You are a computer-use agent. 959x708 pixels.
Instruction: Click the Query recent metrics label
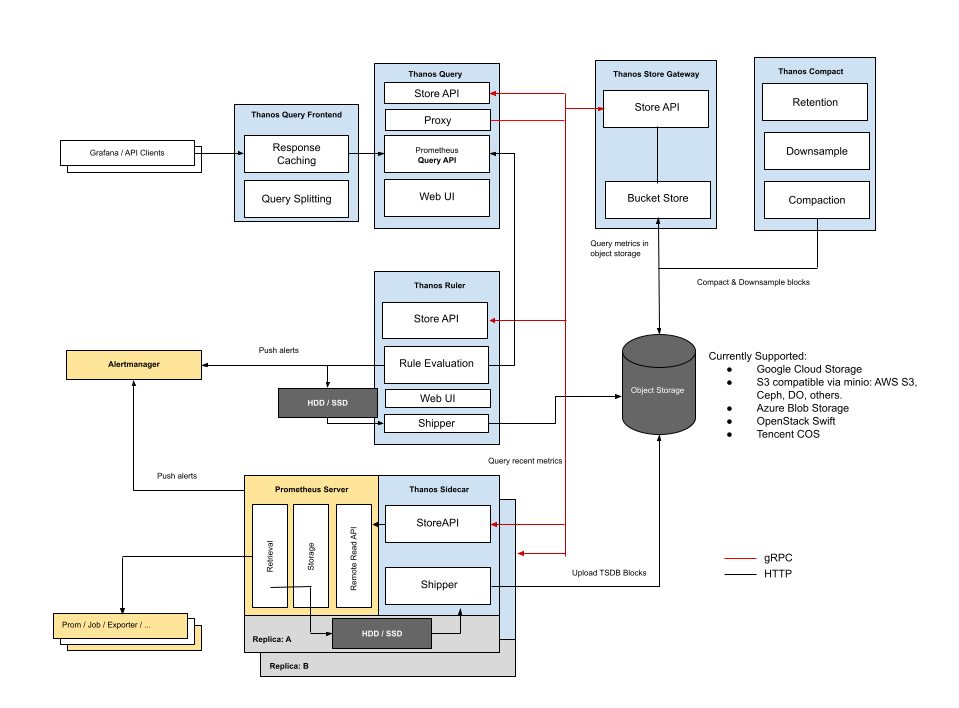pos(525,461)
